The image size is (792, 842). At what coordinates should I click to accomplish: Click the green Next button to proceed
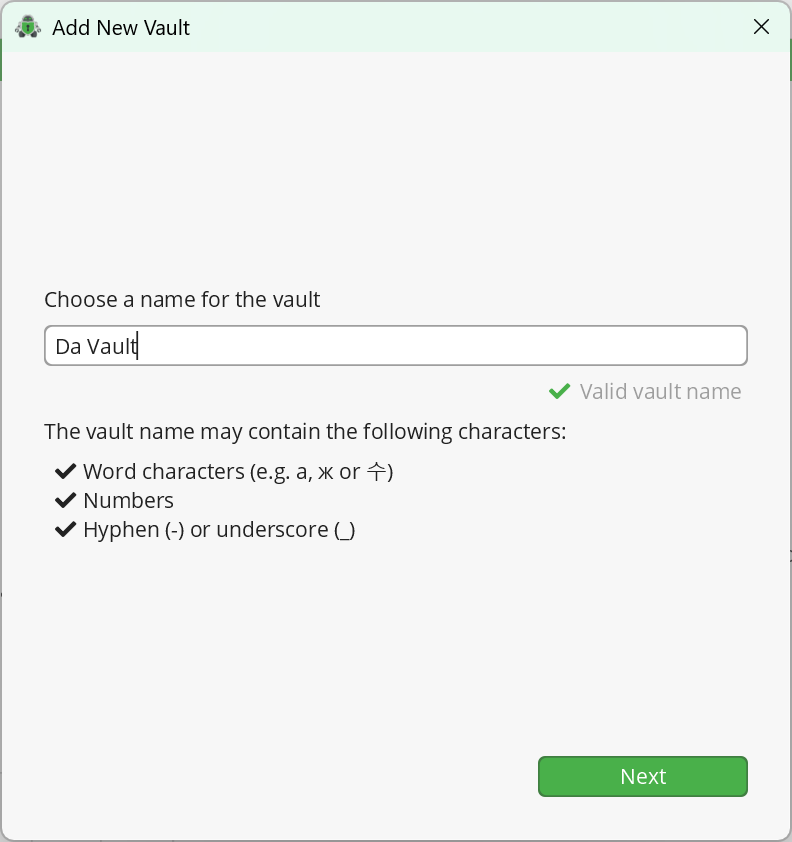point(643,776)
